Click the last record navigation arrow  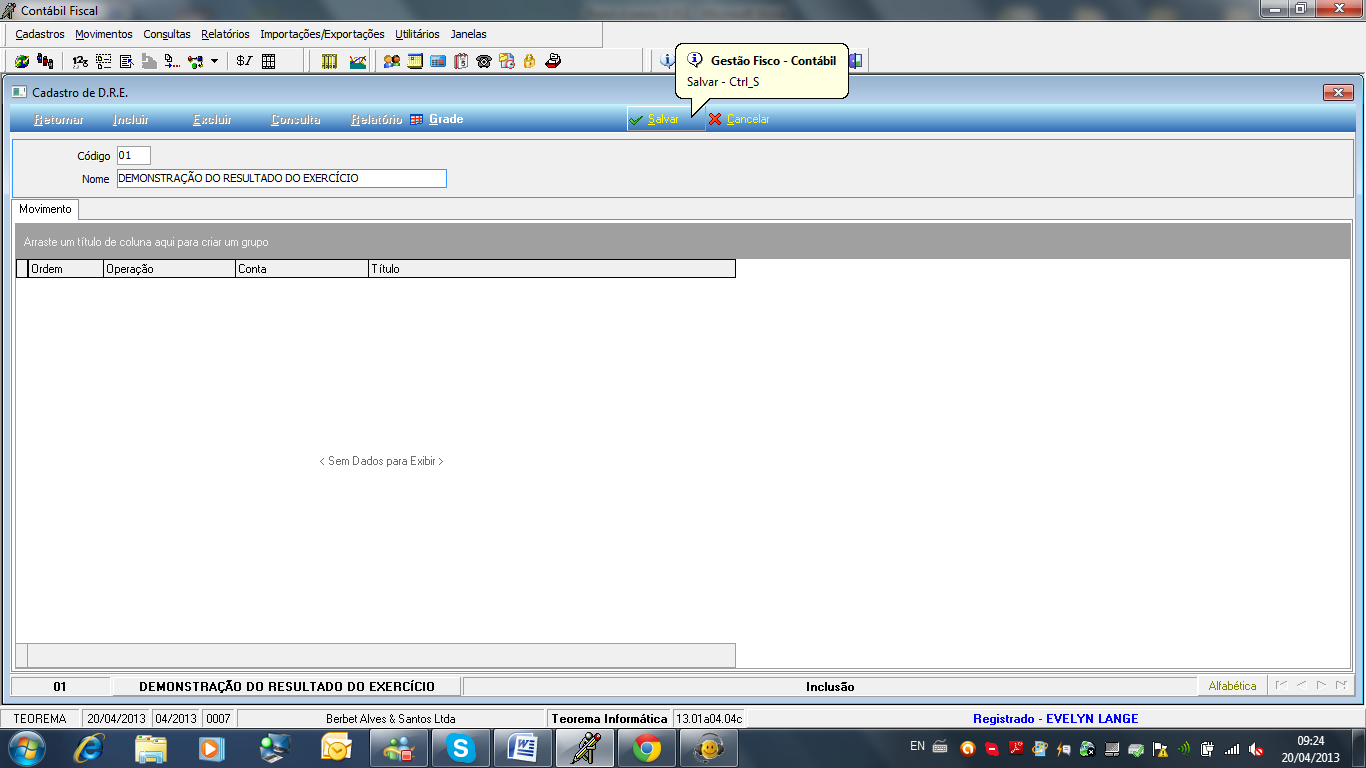coord(1341,685)
